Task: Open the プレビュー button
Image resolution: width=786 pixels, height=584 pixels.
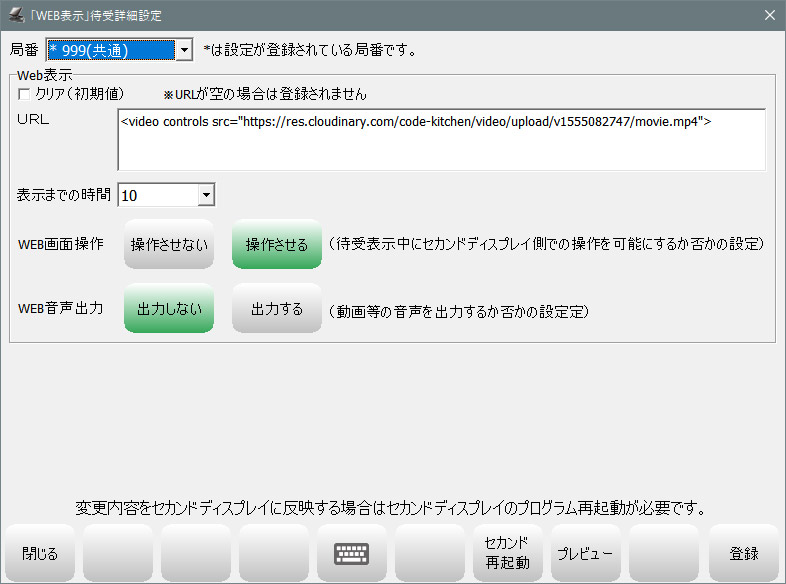Action: [x=585, y=553]
